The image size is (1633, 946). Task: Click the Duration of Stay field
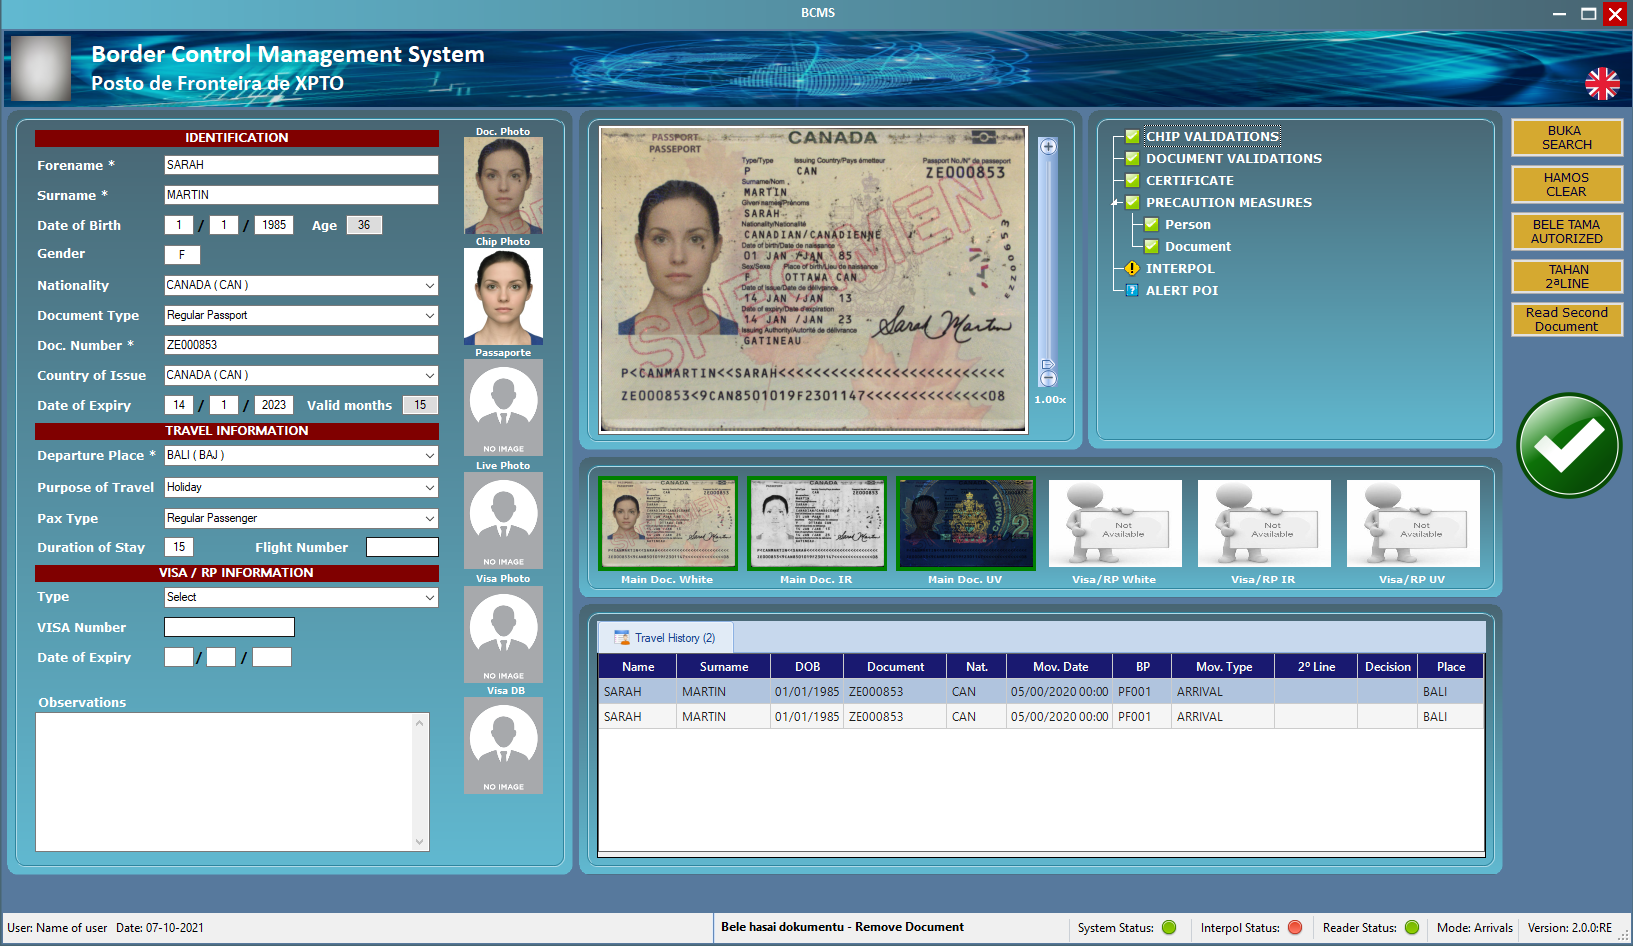pos(179,547)
